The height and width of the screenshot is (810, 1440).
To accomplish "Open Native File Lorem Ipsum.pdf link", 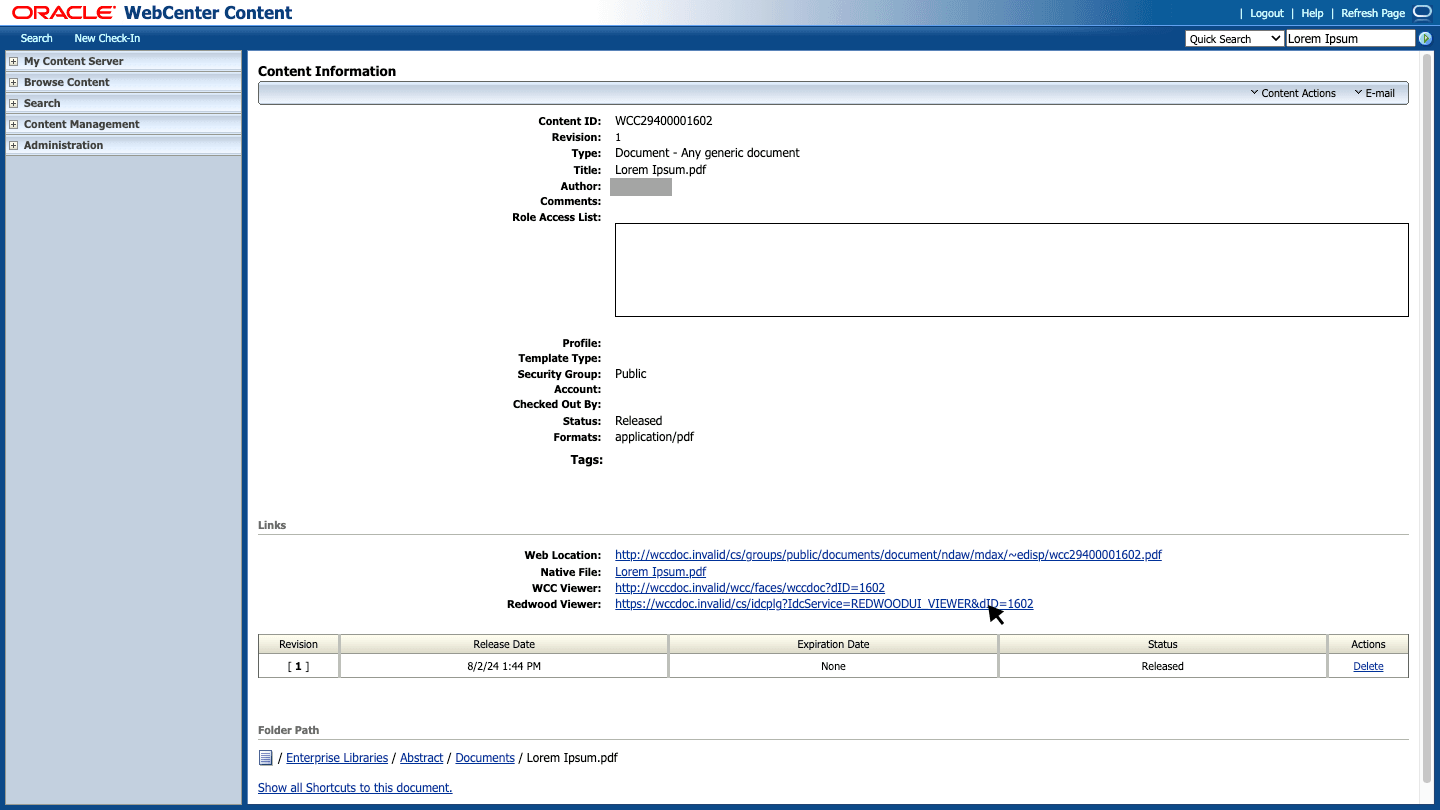I will (660, 572).
